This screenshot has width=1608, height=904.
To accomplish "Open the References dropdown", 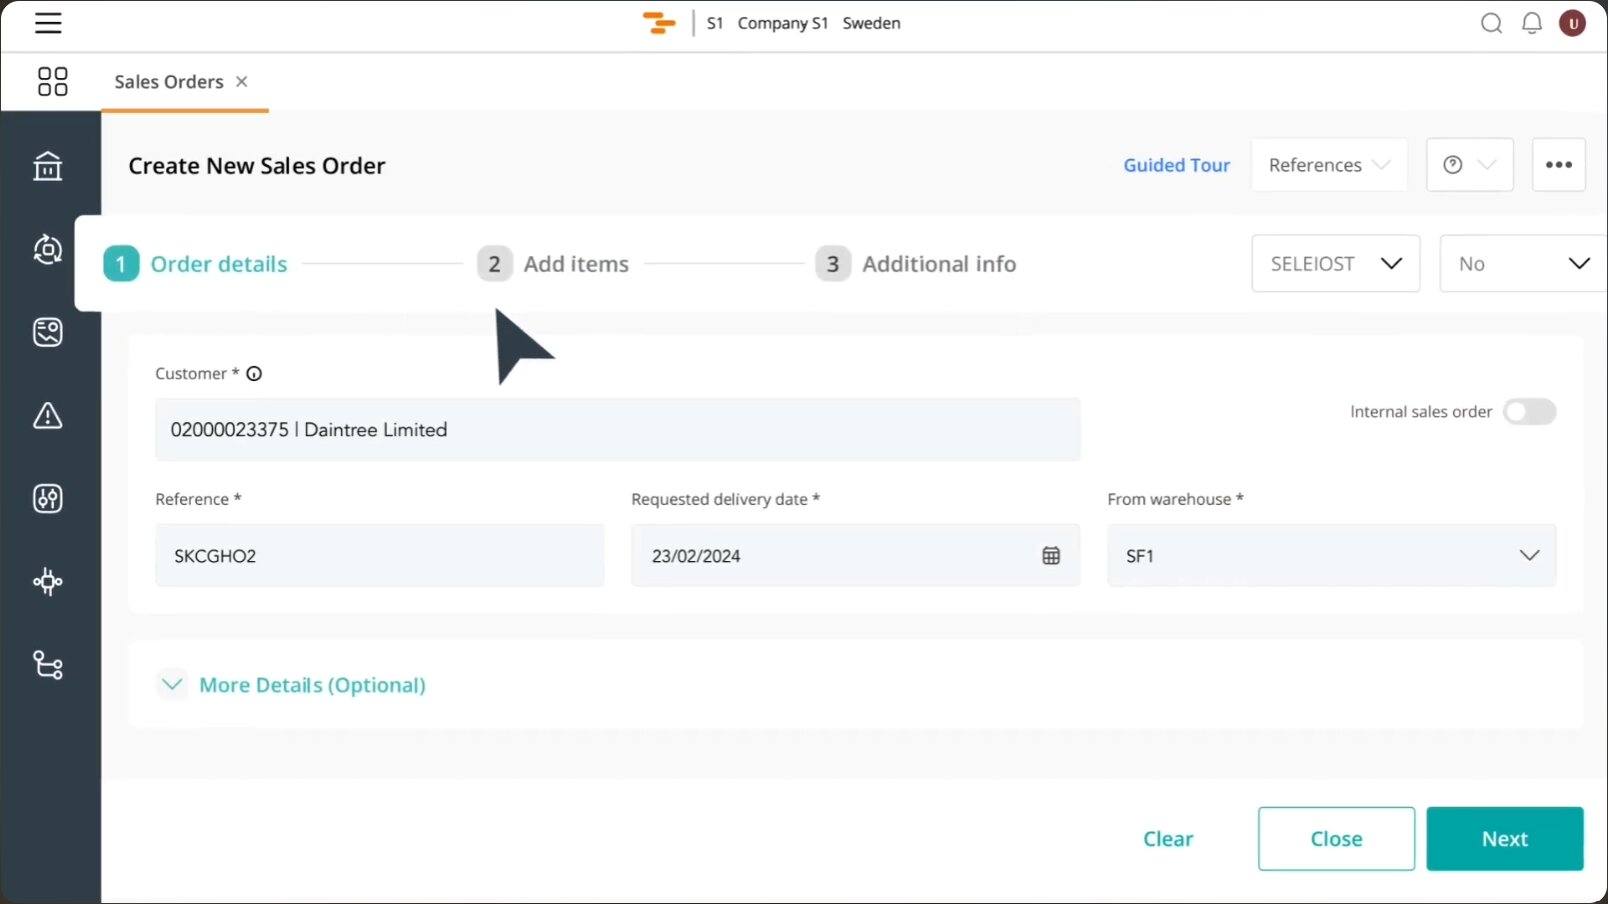I will coord(1328,165).
